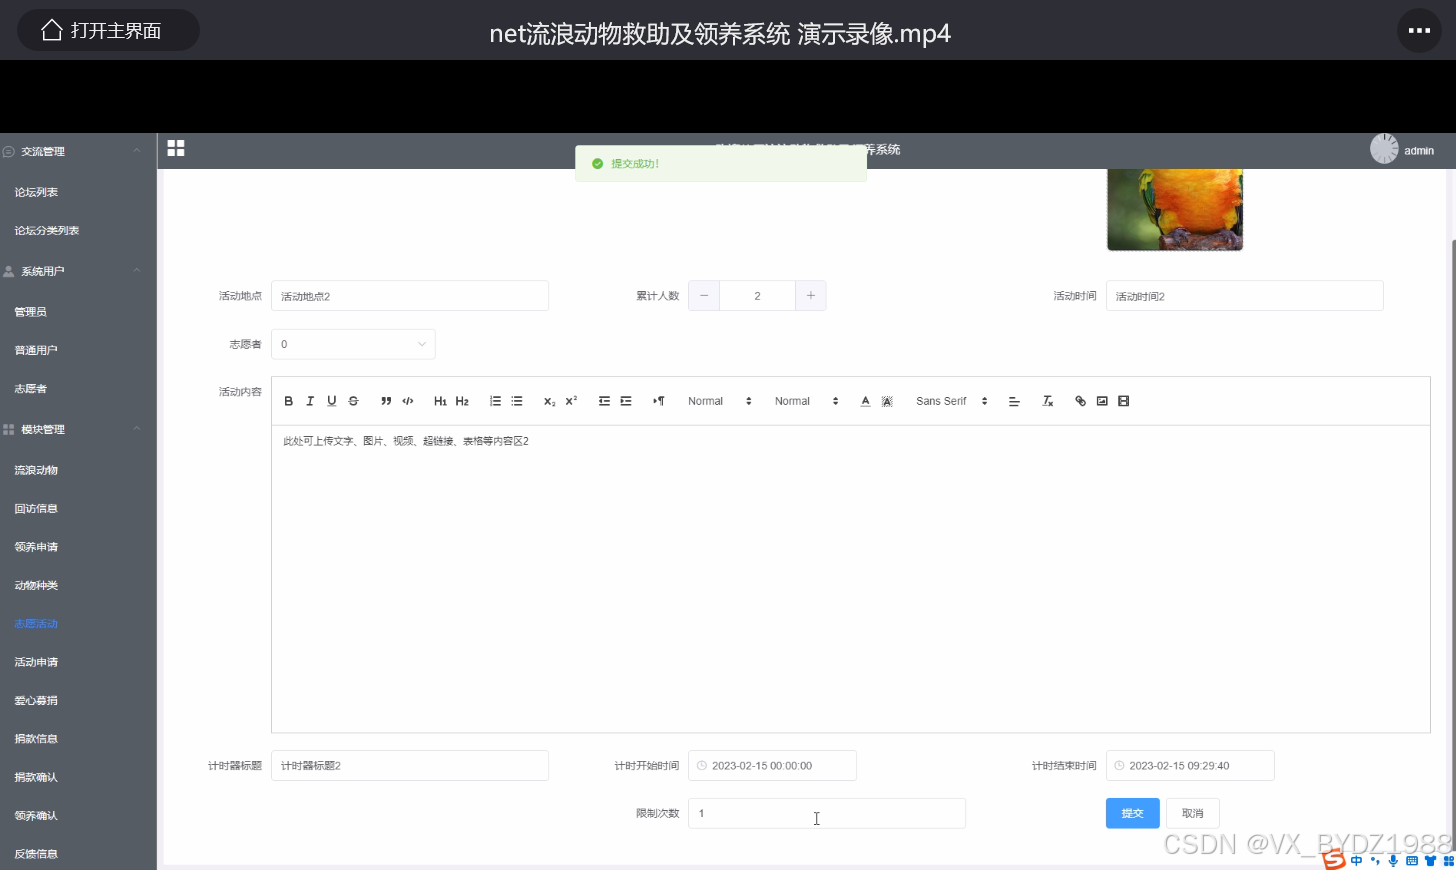The height and width of the screenshot is (870, 1456).
Task: Insert a hyperlink in the editor
Action: click(1080, 401)
